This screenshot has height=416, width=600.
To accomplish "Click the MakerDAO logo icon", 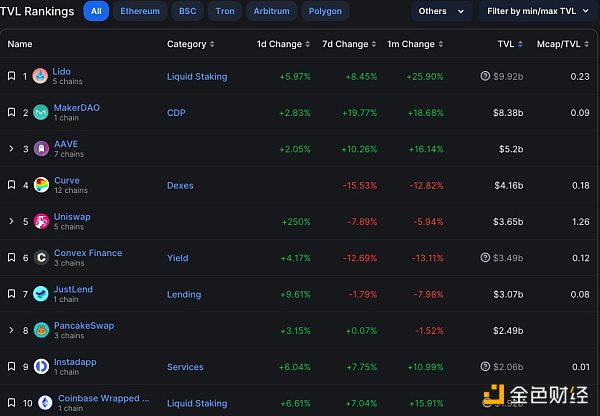I will click(40, 112).
